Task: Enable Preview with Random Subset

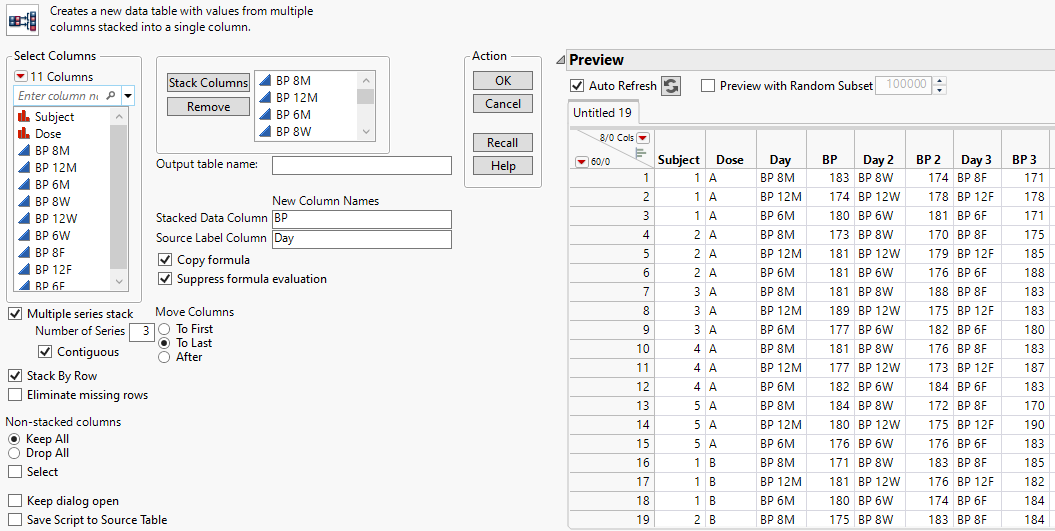Action: (x=709, y=86)
